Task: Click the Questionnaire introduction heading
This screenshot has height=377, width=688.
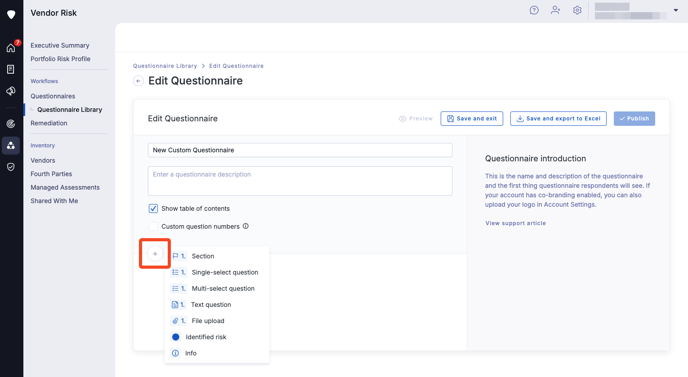Action: (535, 158)
